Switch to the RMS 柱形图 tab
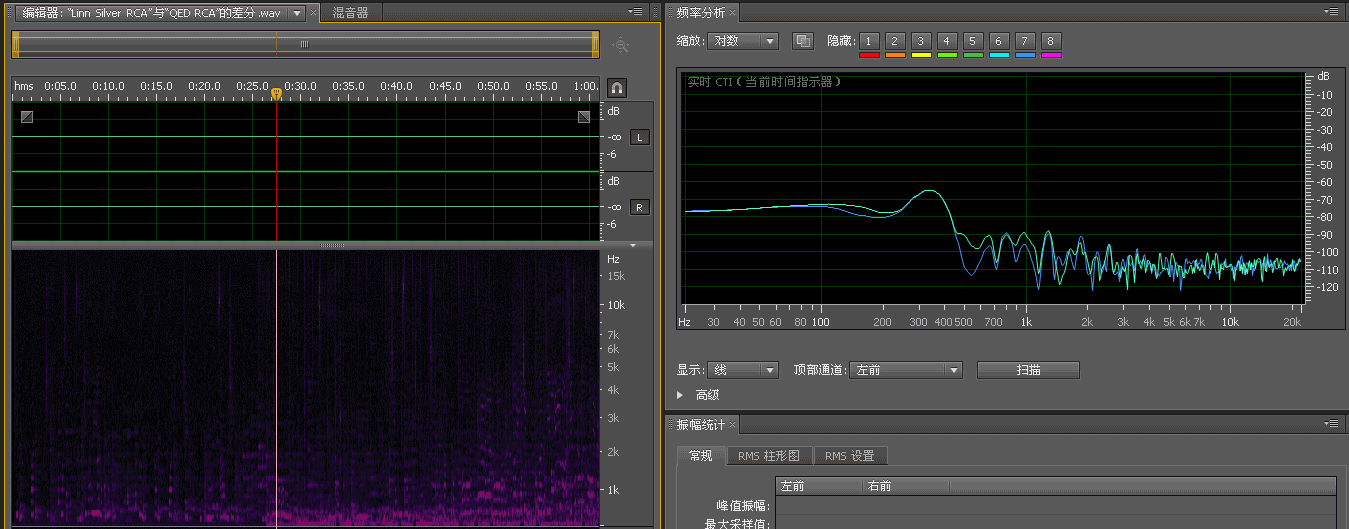Screen dimensions: 1349x529 pyautogui.click(x=768, y=456)
